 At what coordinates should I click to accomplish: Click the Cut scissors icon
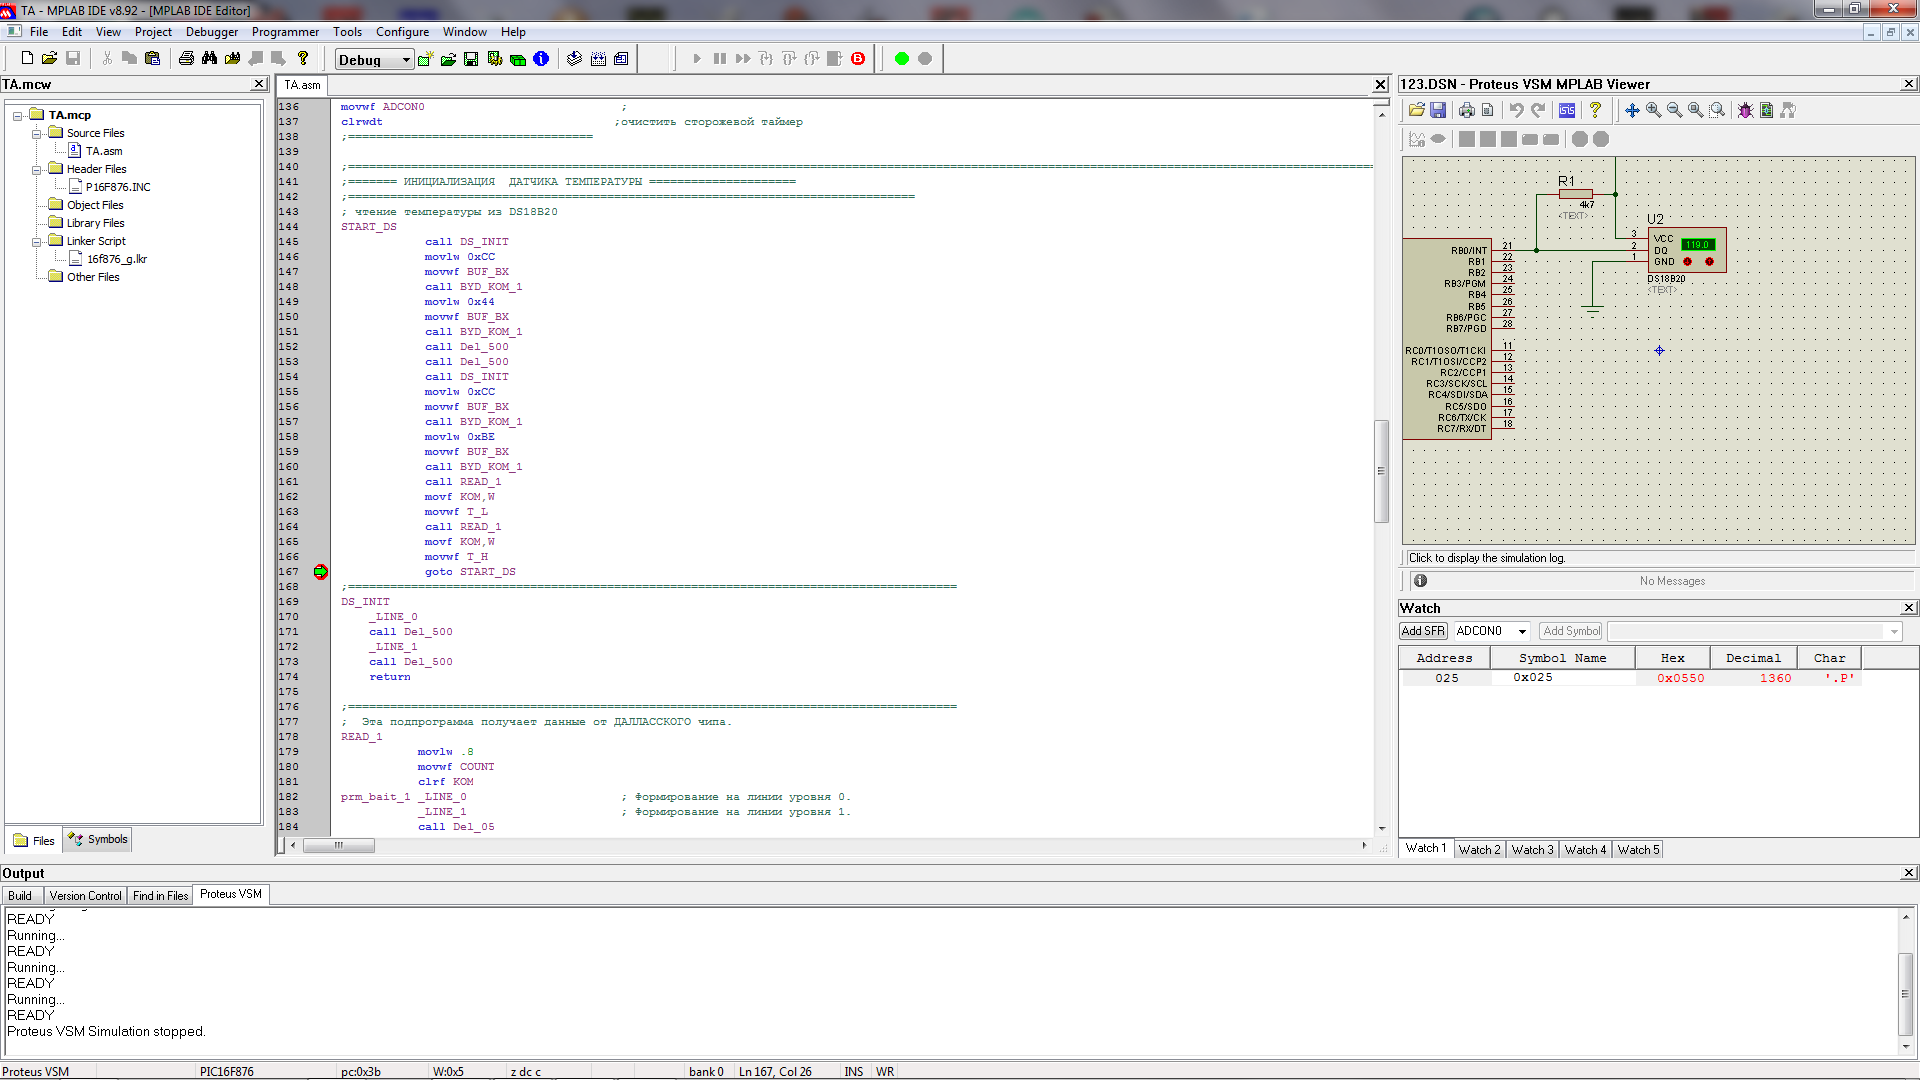tap(107, 59)
